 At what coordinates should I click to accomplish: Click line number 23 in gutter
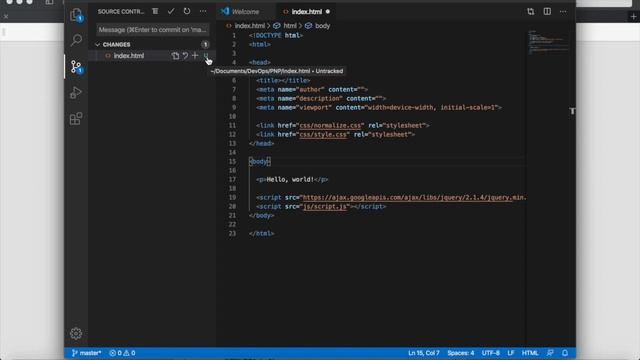tap(232, 233)
